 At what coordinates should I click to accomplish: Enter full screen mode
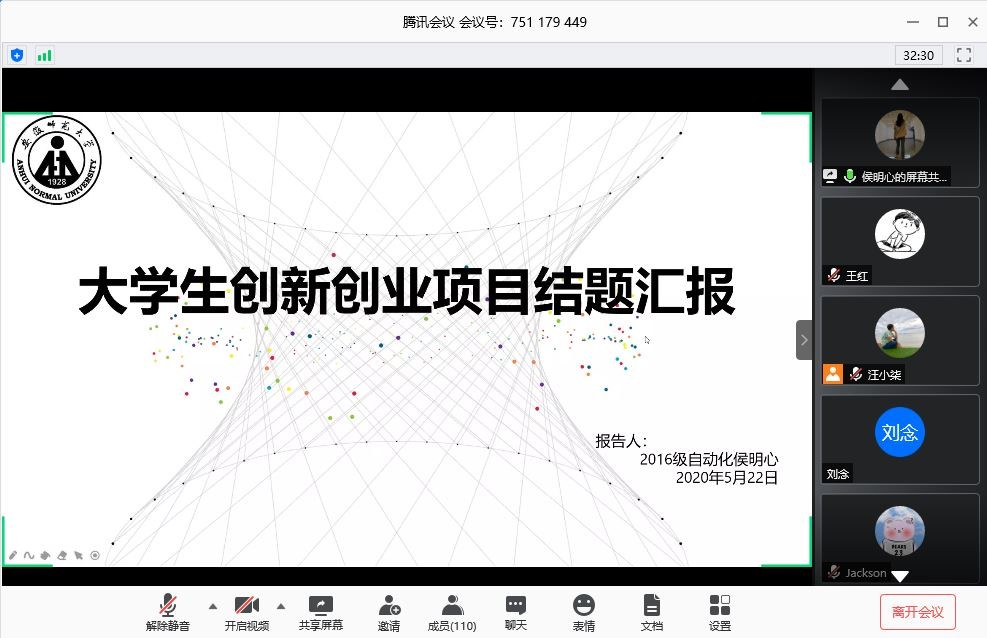(964, 55)
